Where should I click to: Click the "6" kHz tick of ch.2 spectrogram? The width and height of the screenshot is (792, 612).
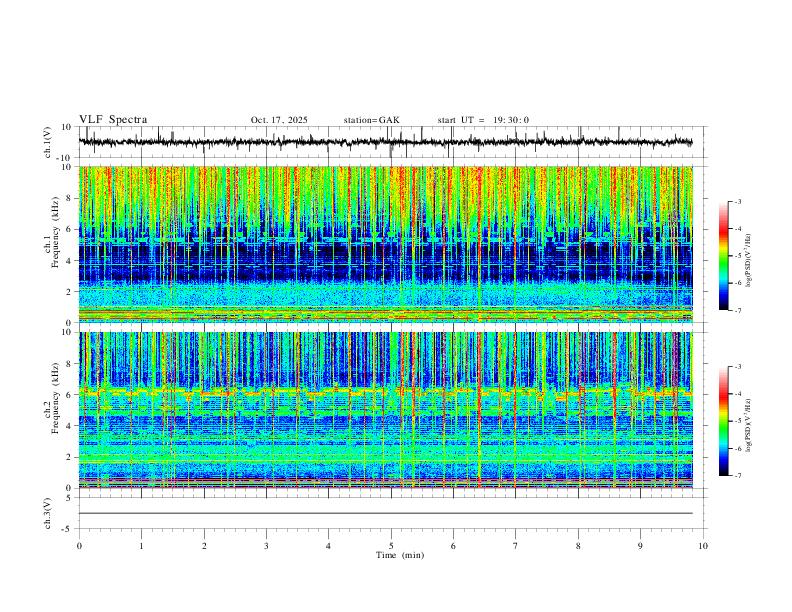(69, 395)
